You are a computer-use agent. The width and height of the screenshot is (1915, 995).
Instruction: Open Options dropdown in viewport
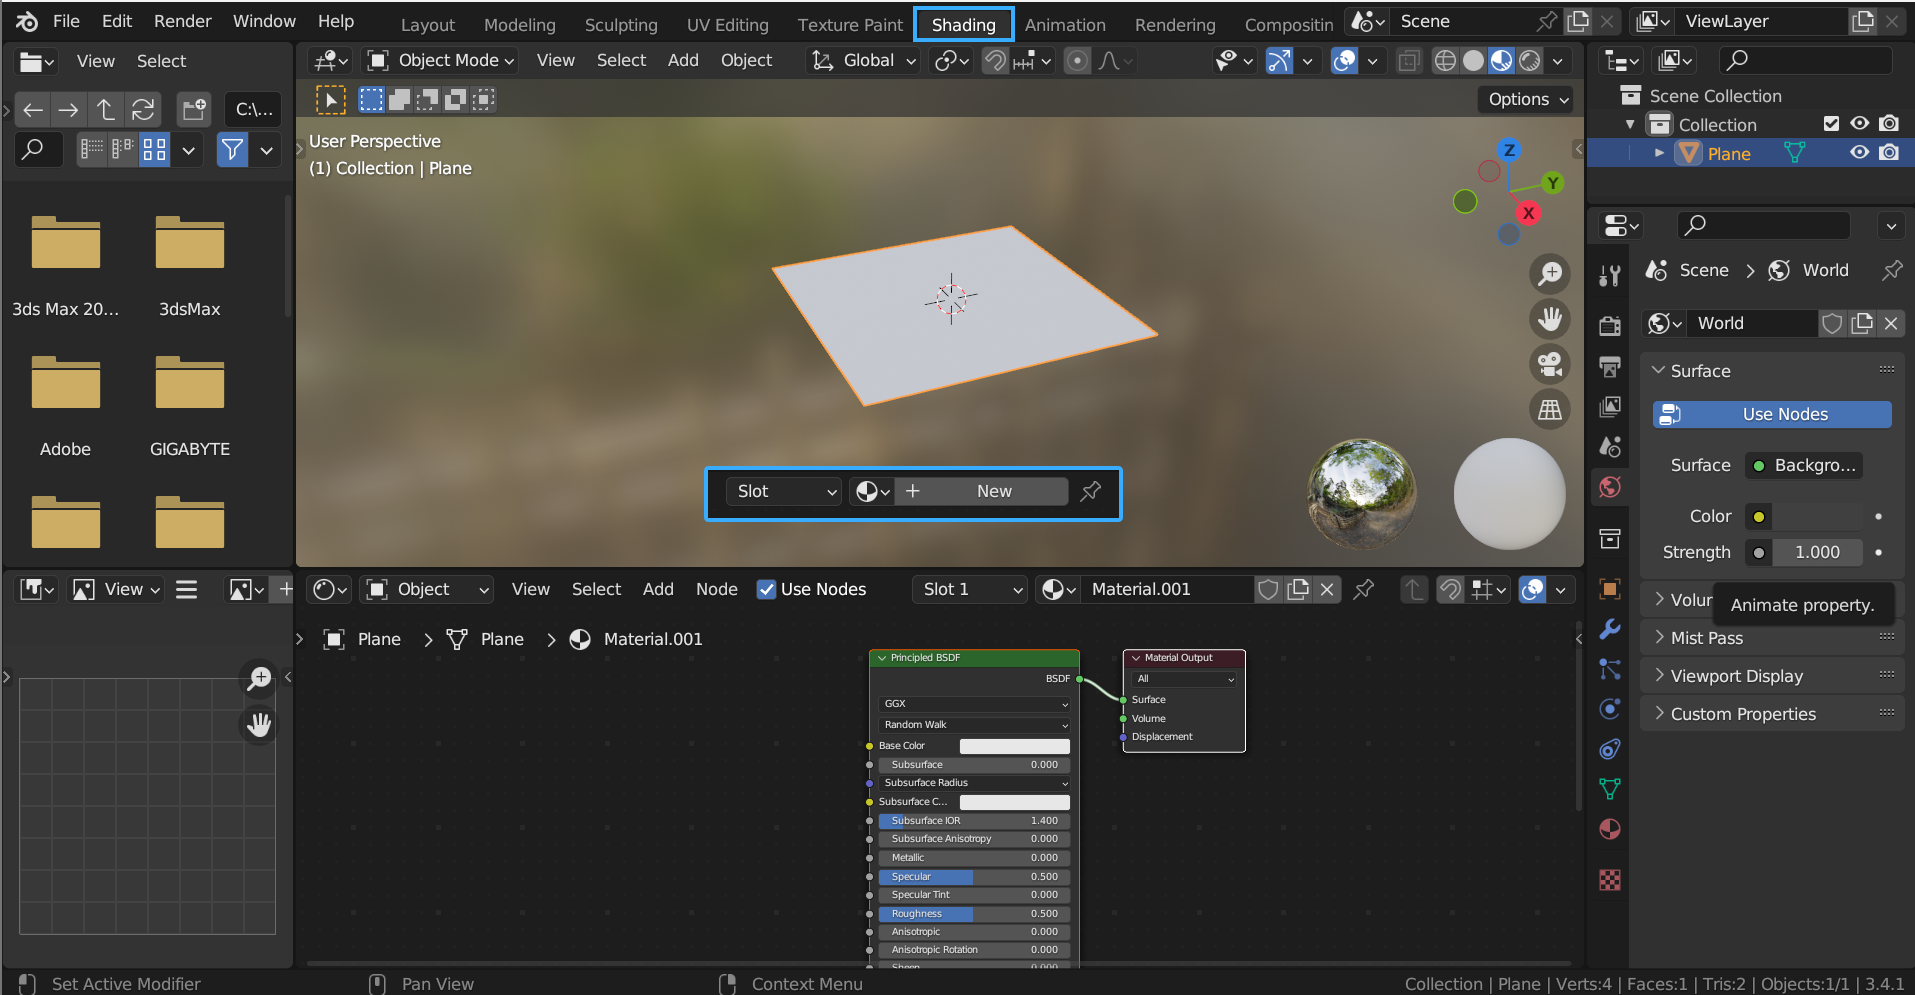(x=1527, y=99)
